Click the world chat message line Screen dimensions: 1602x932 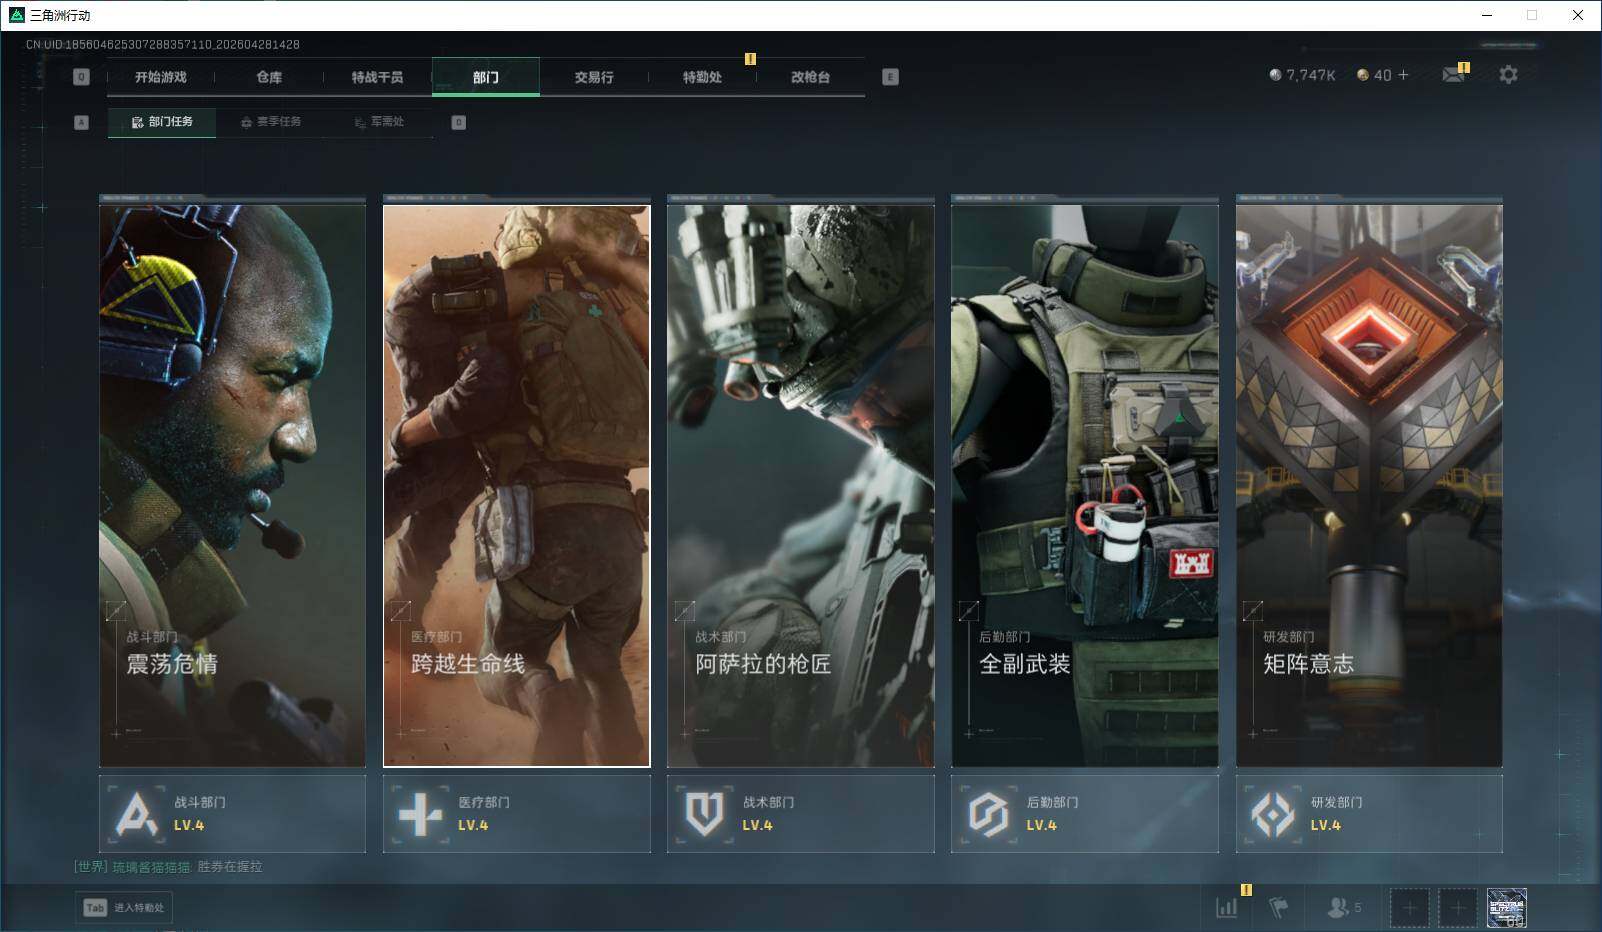pos(168,867)
